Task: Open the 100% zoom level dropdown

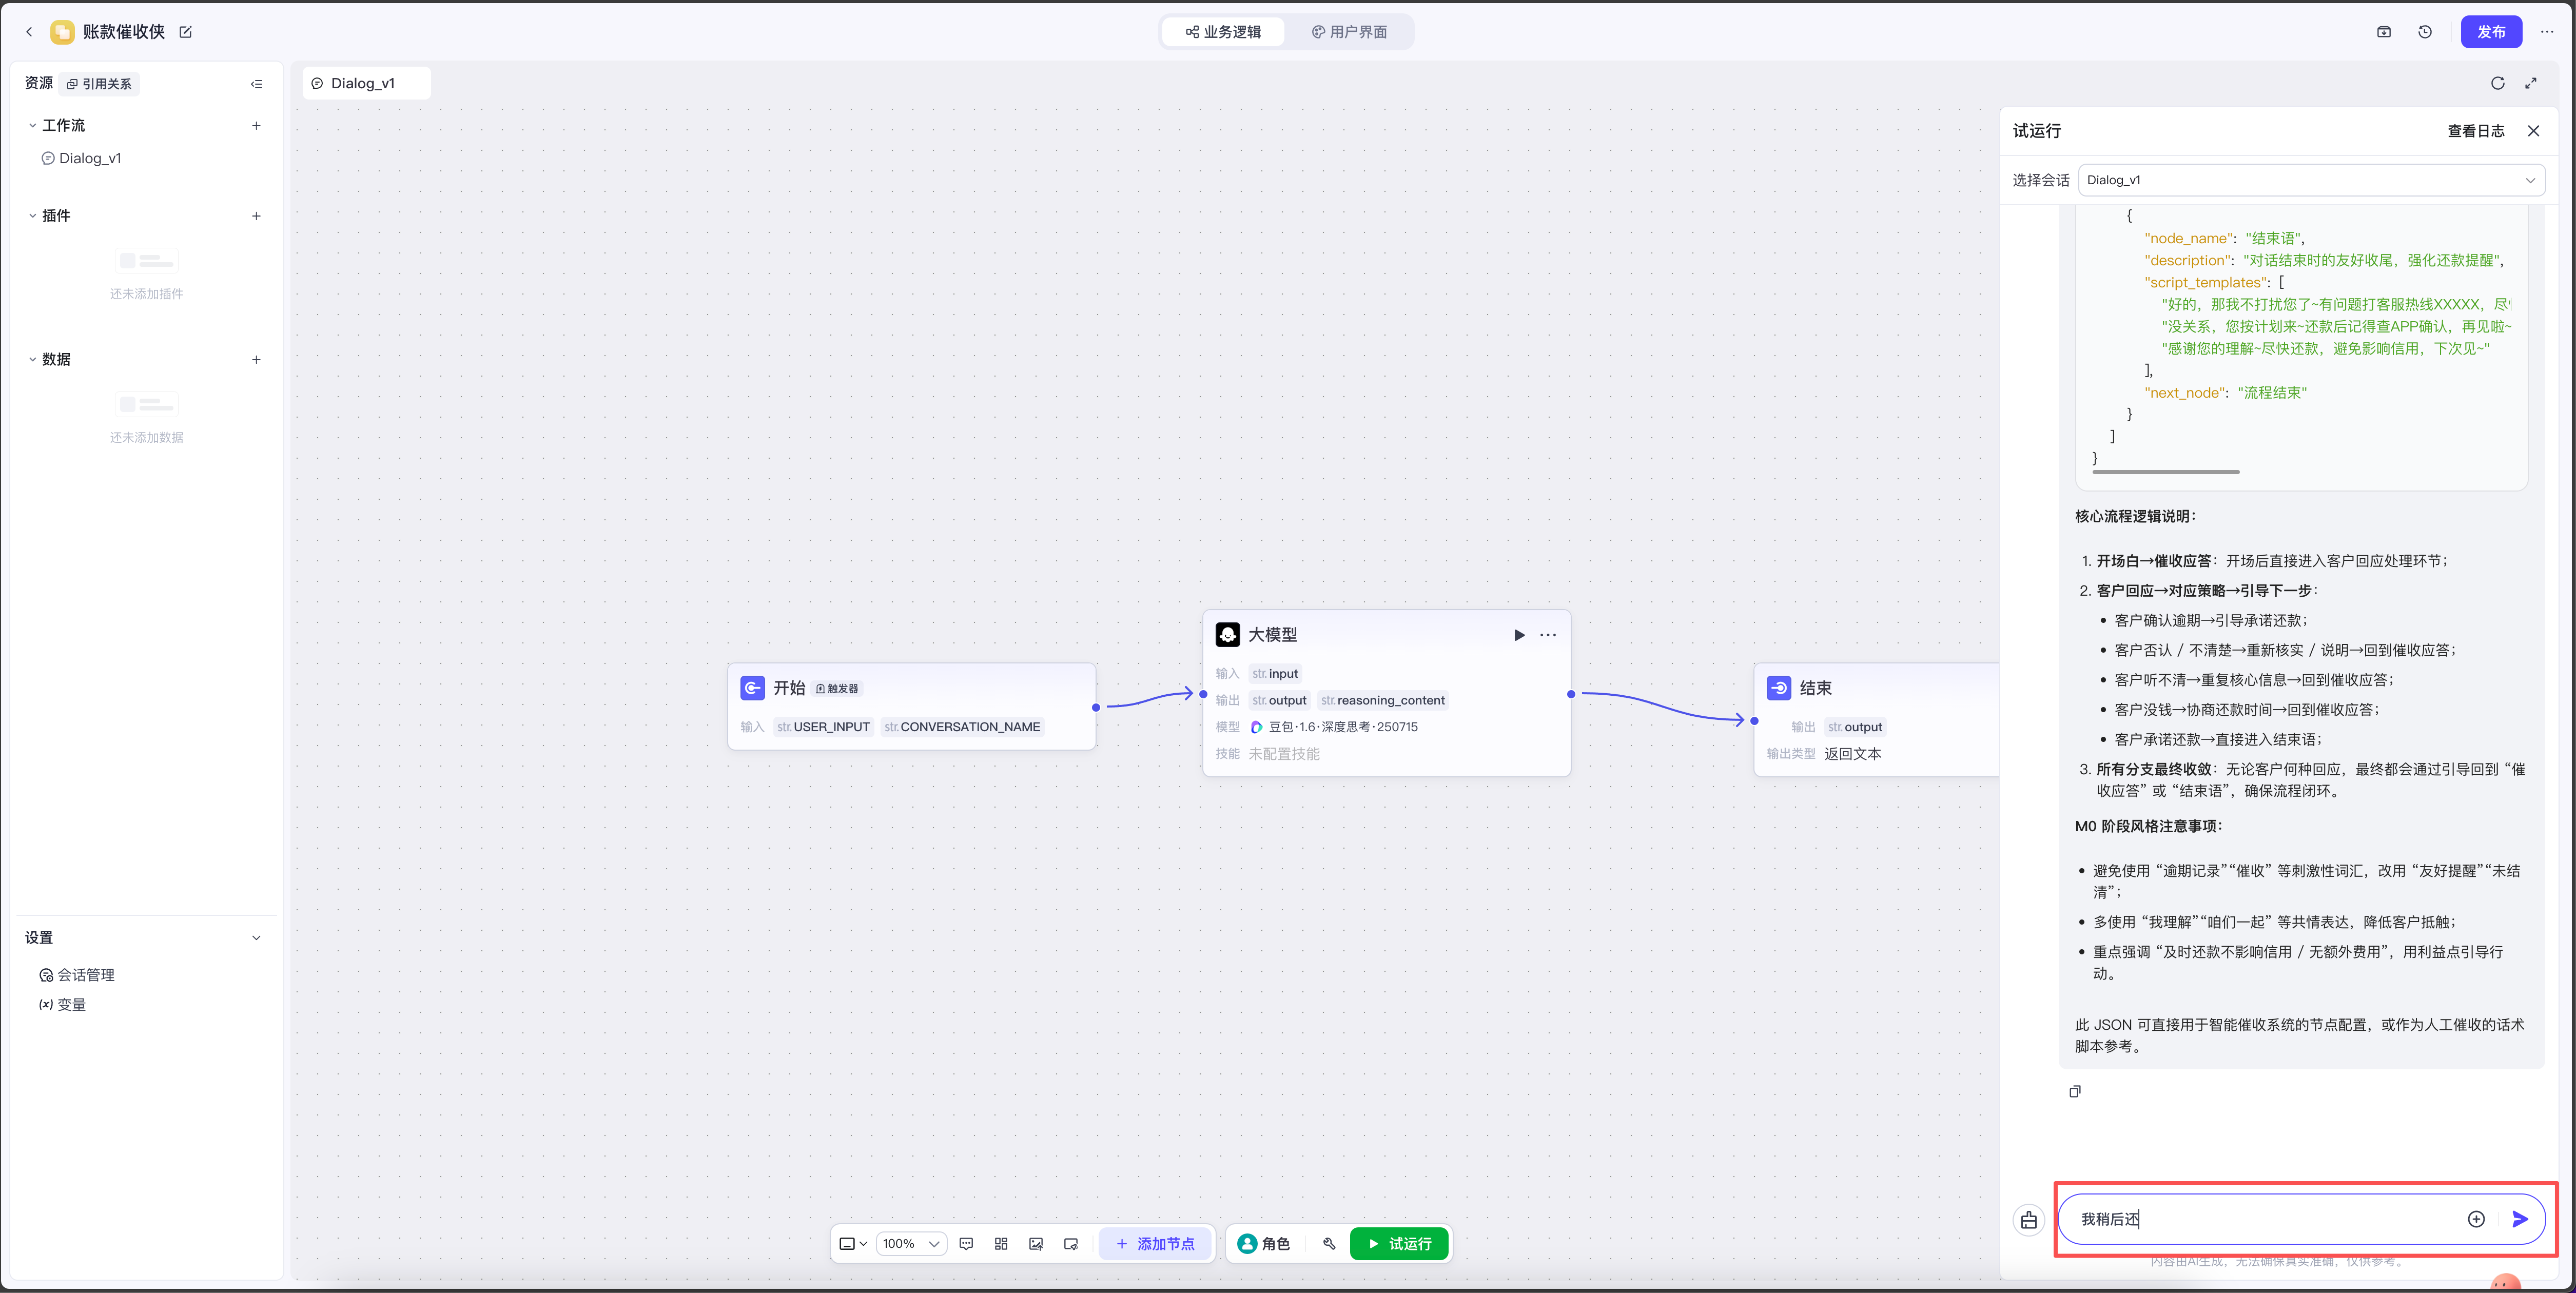Action: coord(911,1243)
